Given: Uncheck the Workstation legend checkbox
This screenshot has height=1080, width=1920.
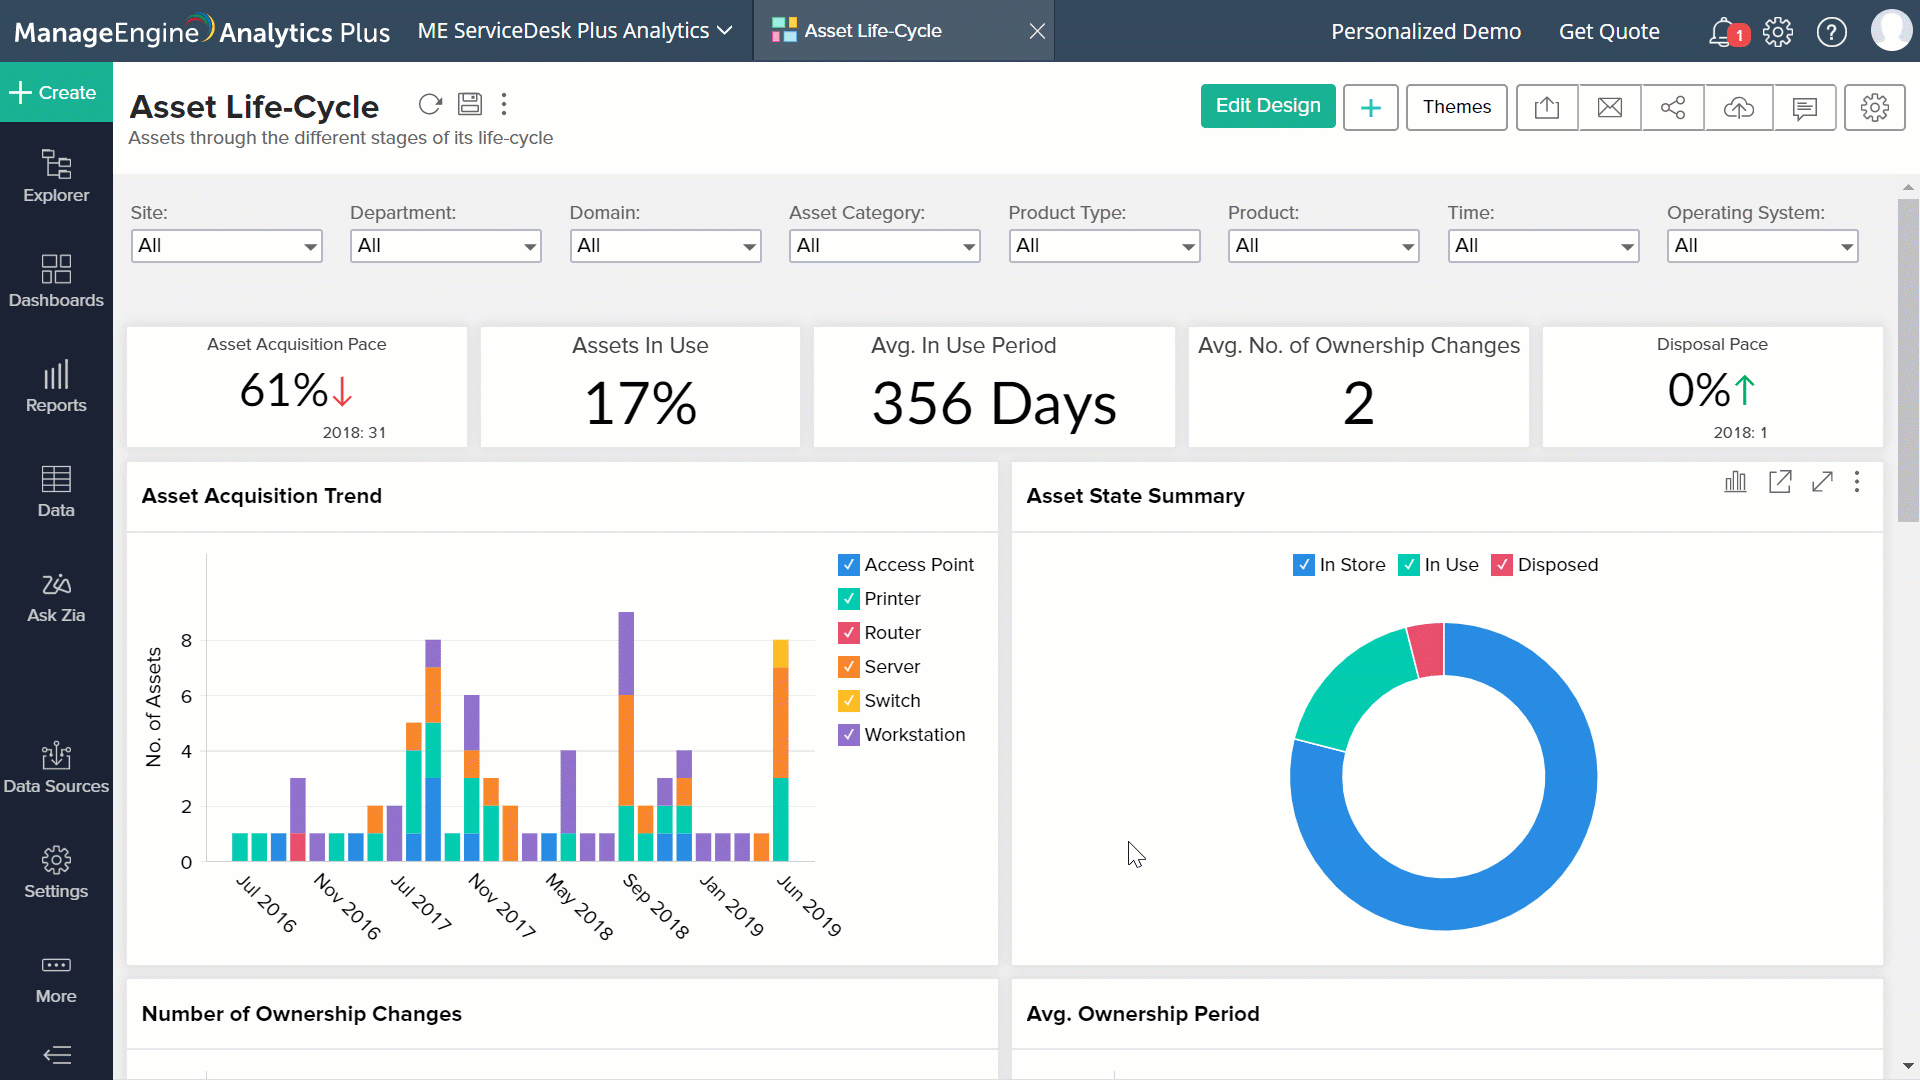Looking at the screenshot, I should (848, 735).
